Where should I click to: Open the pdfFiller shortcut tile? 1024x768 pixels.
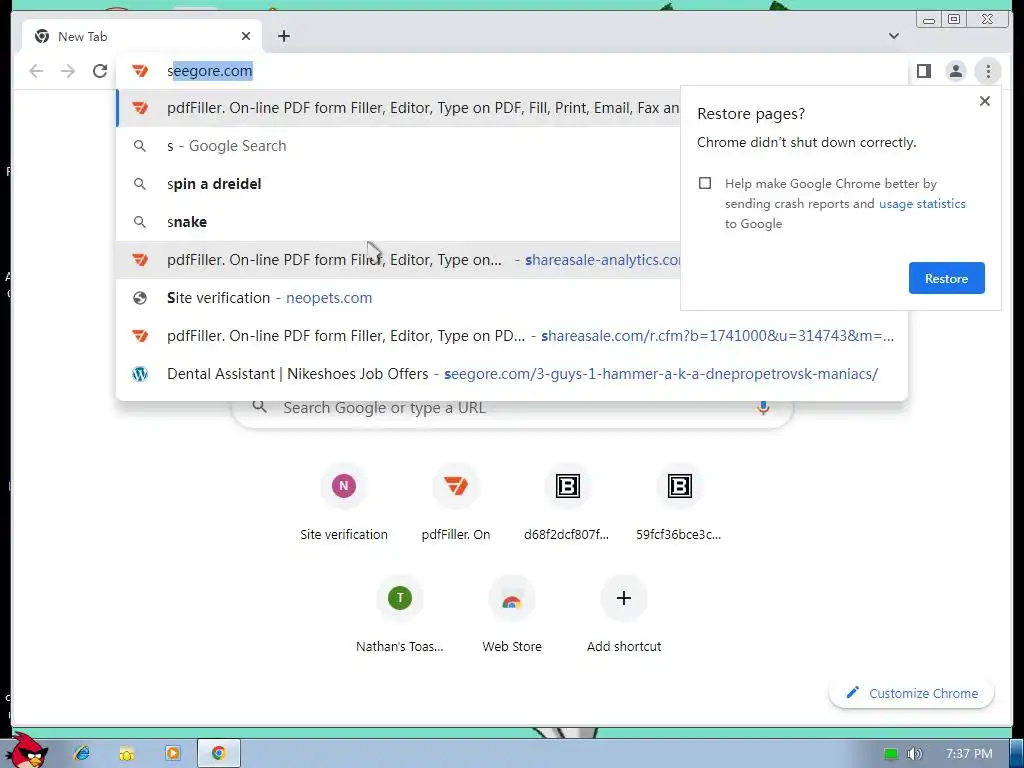[456, 503]
